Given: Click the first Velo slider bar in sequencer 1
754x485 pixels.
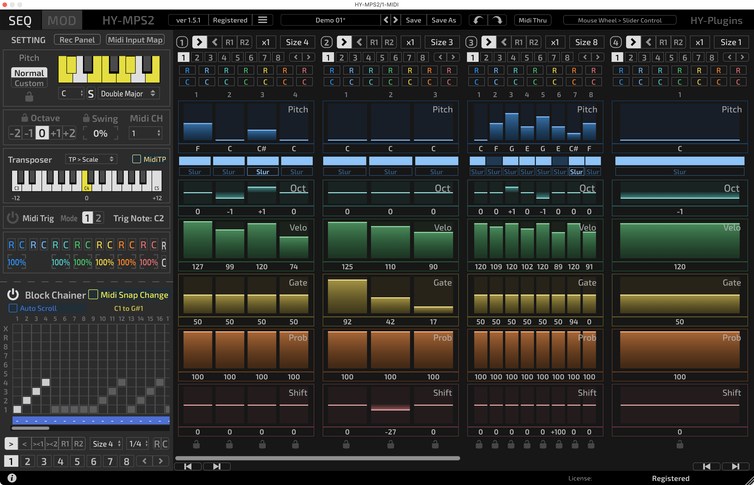Looking at the screenshot, I should (198, 242).
